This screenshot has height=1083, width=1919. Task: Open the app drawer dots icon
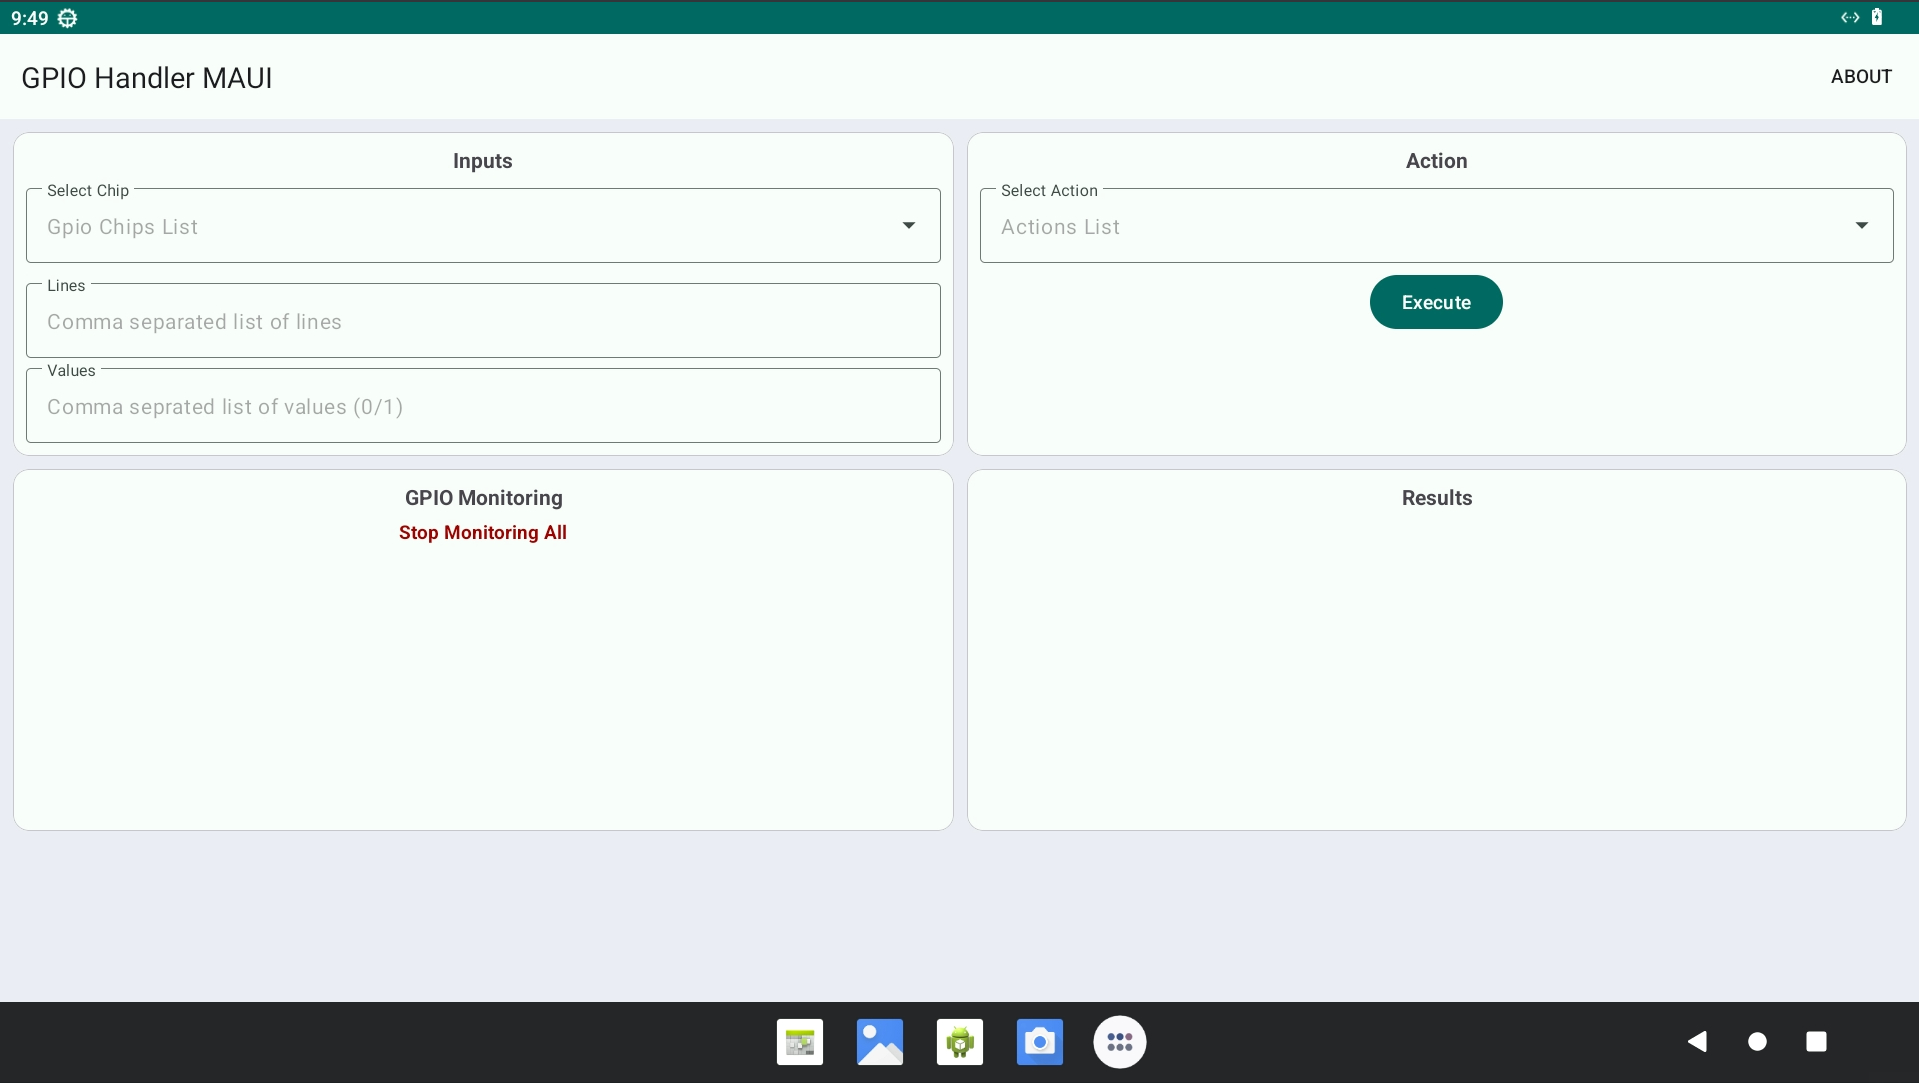(x=1120, y=1042)
